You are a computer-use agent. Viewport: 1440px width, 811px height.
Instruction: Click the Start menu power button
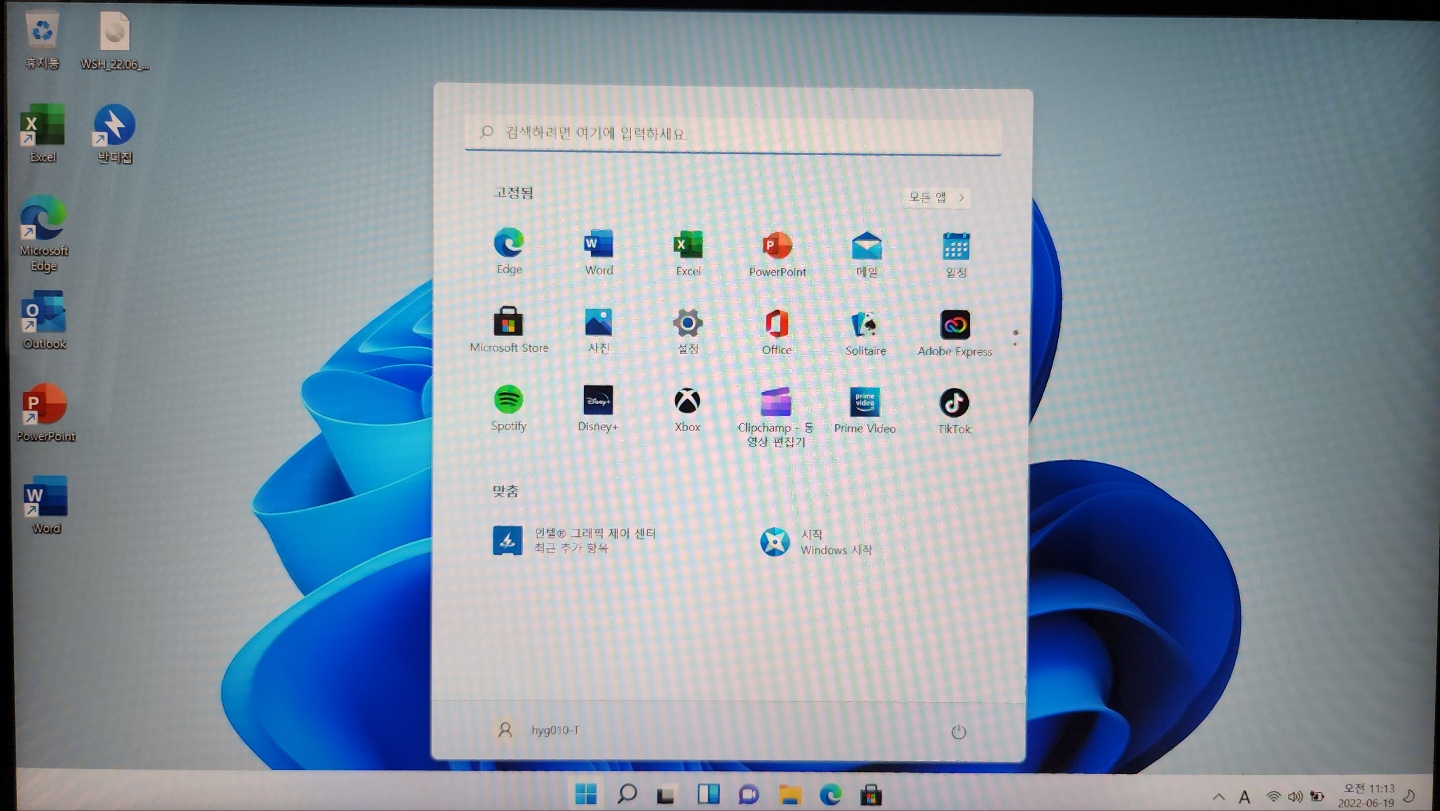[x=958, y=732]
